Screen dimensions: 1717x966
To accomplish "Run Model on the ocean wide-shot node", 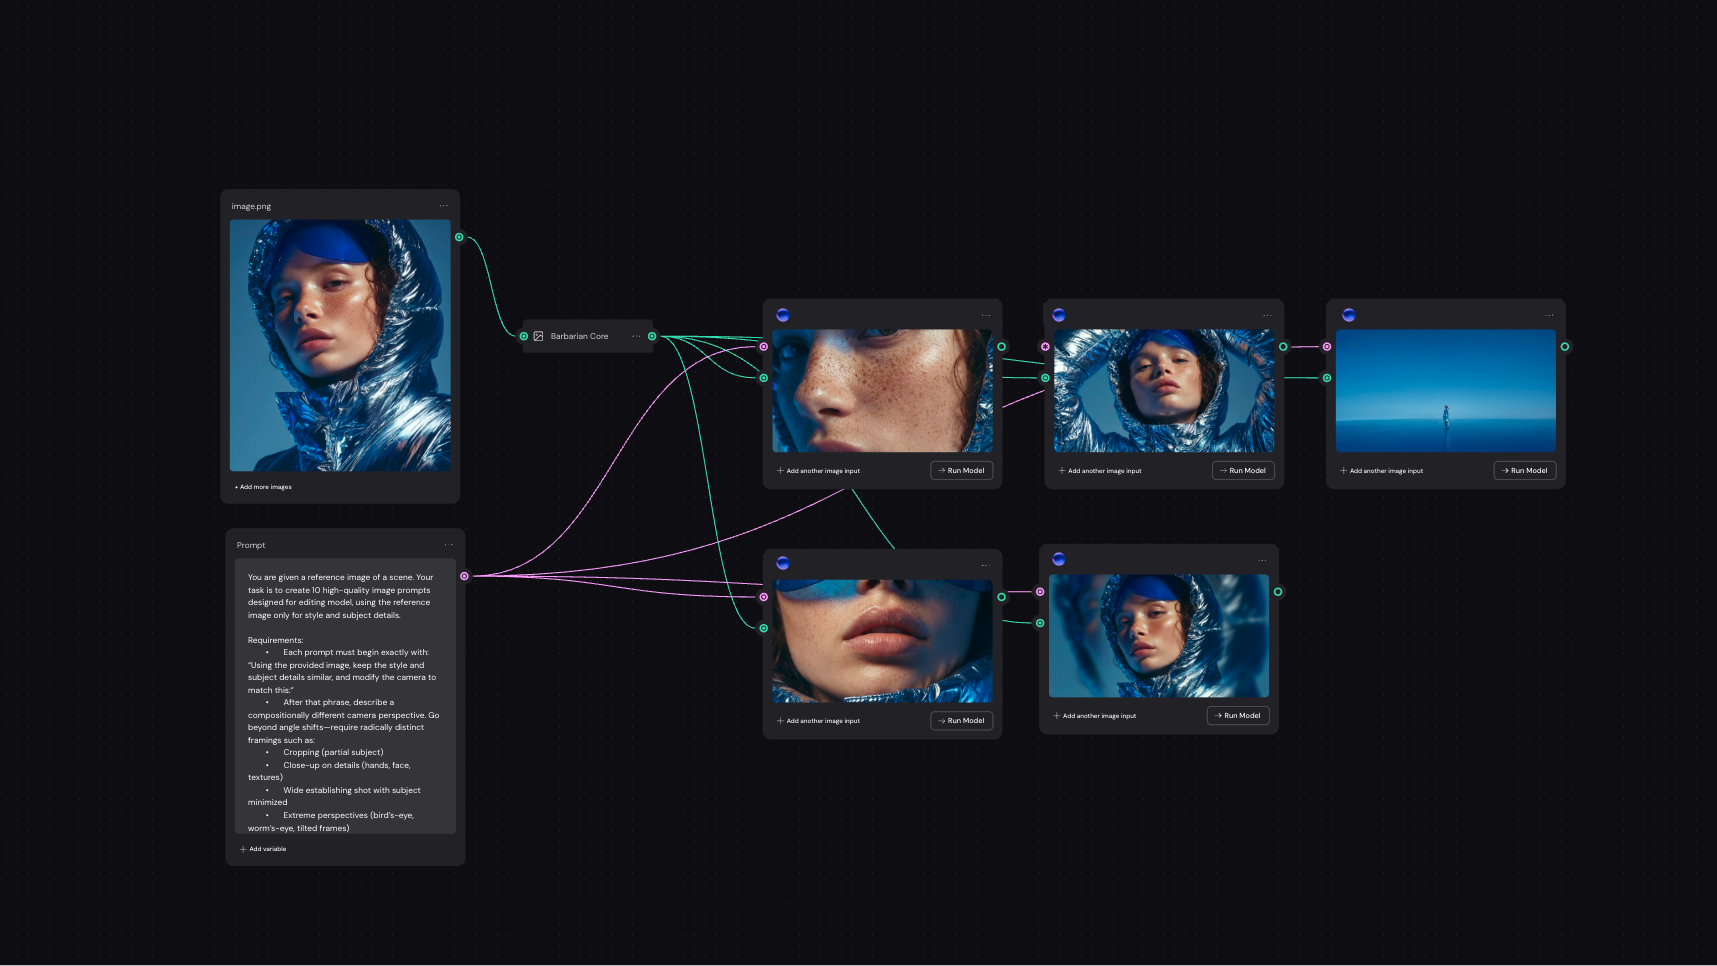I will tap(1524, 470).
